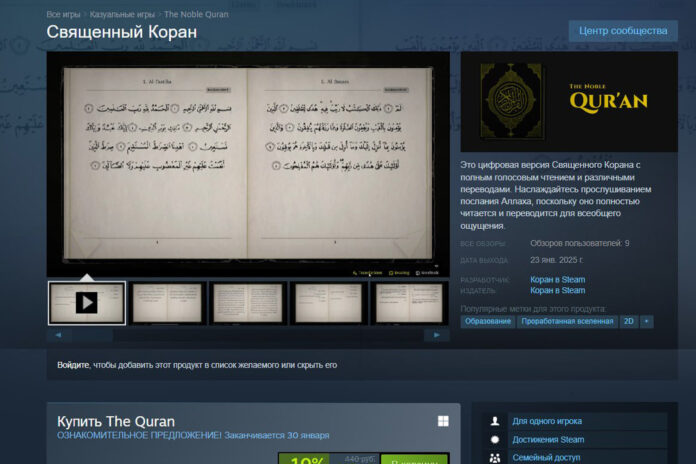Select the second screenshot thumbnail
Image resolution: width=696 pixels, height=464 pixels.
(x=167, y=302)
